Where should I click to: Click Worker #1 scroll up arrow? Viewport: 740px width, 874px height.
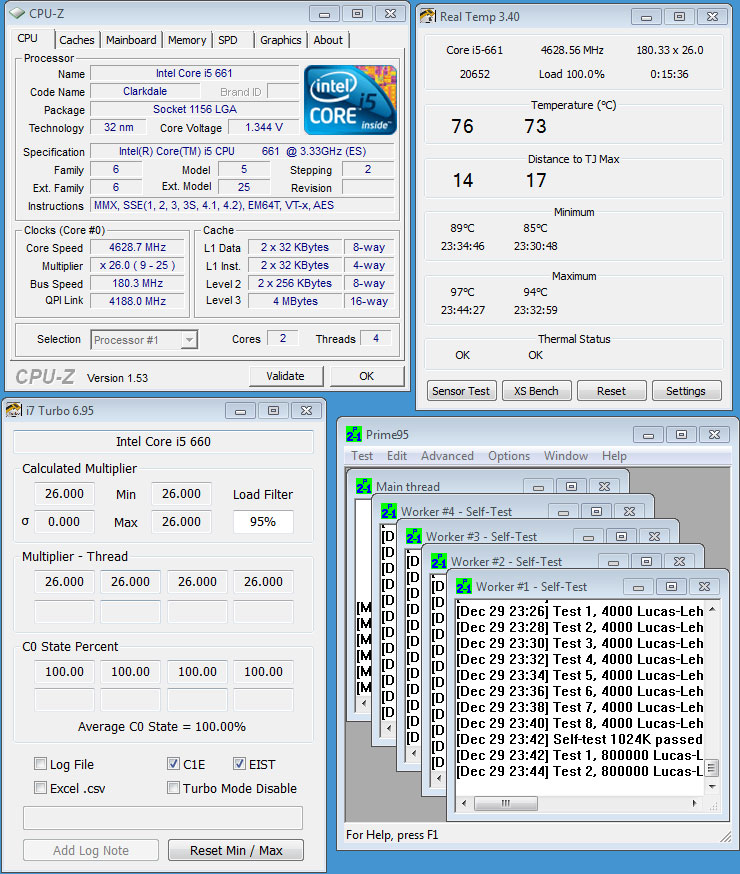coord(712,610)
